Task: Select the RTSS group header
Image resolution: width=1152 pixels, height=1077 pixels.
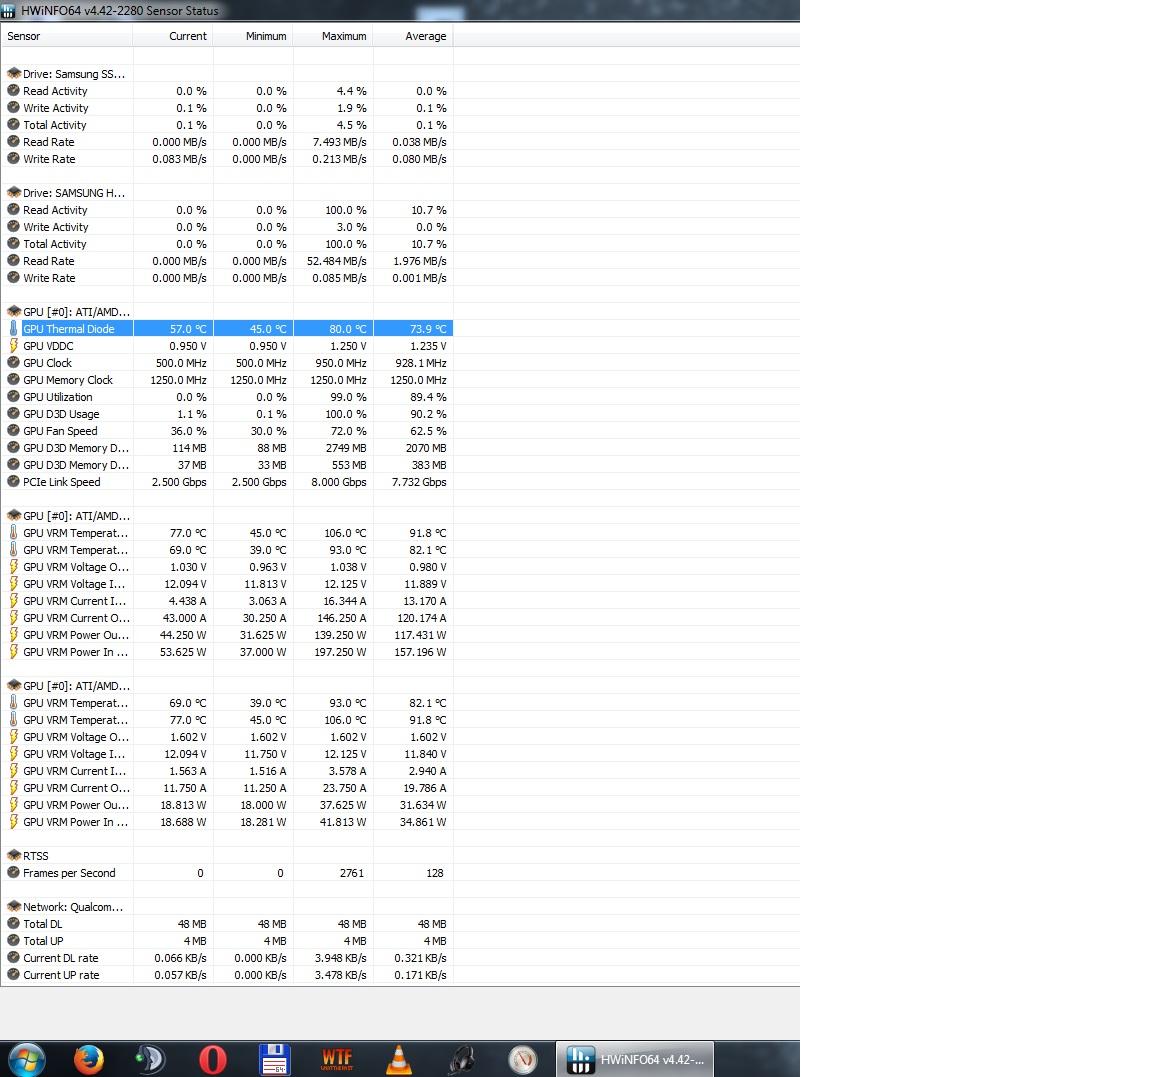Action: (x=35, y=855)
